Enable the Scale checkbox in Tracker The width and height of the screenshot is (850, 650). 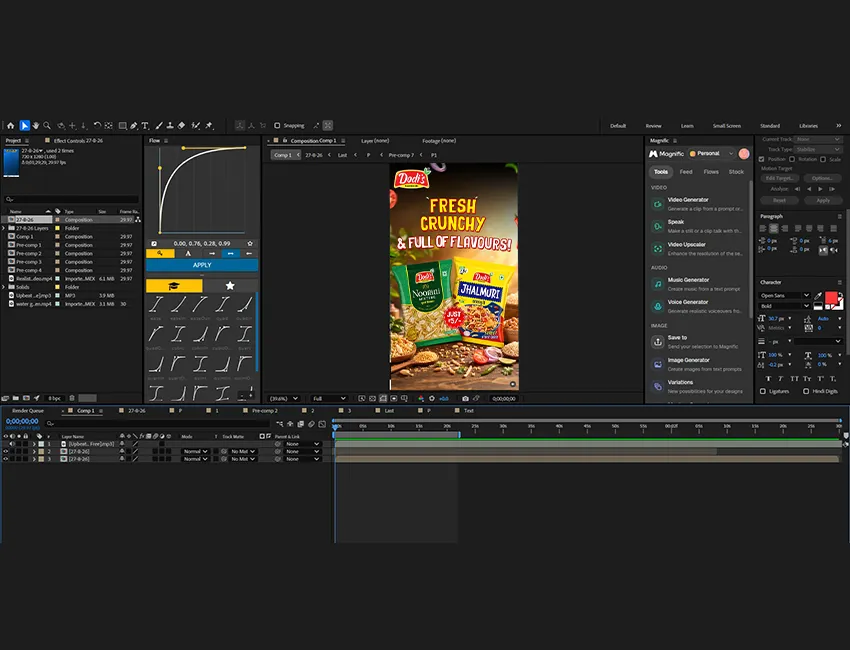(x=823, y=159)
